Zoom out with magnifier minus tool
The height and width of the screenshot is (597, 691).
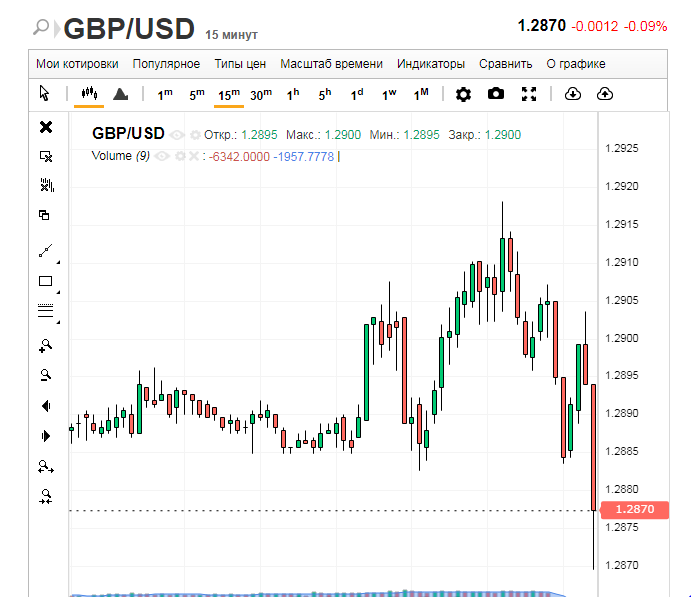click(45, 375)
